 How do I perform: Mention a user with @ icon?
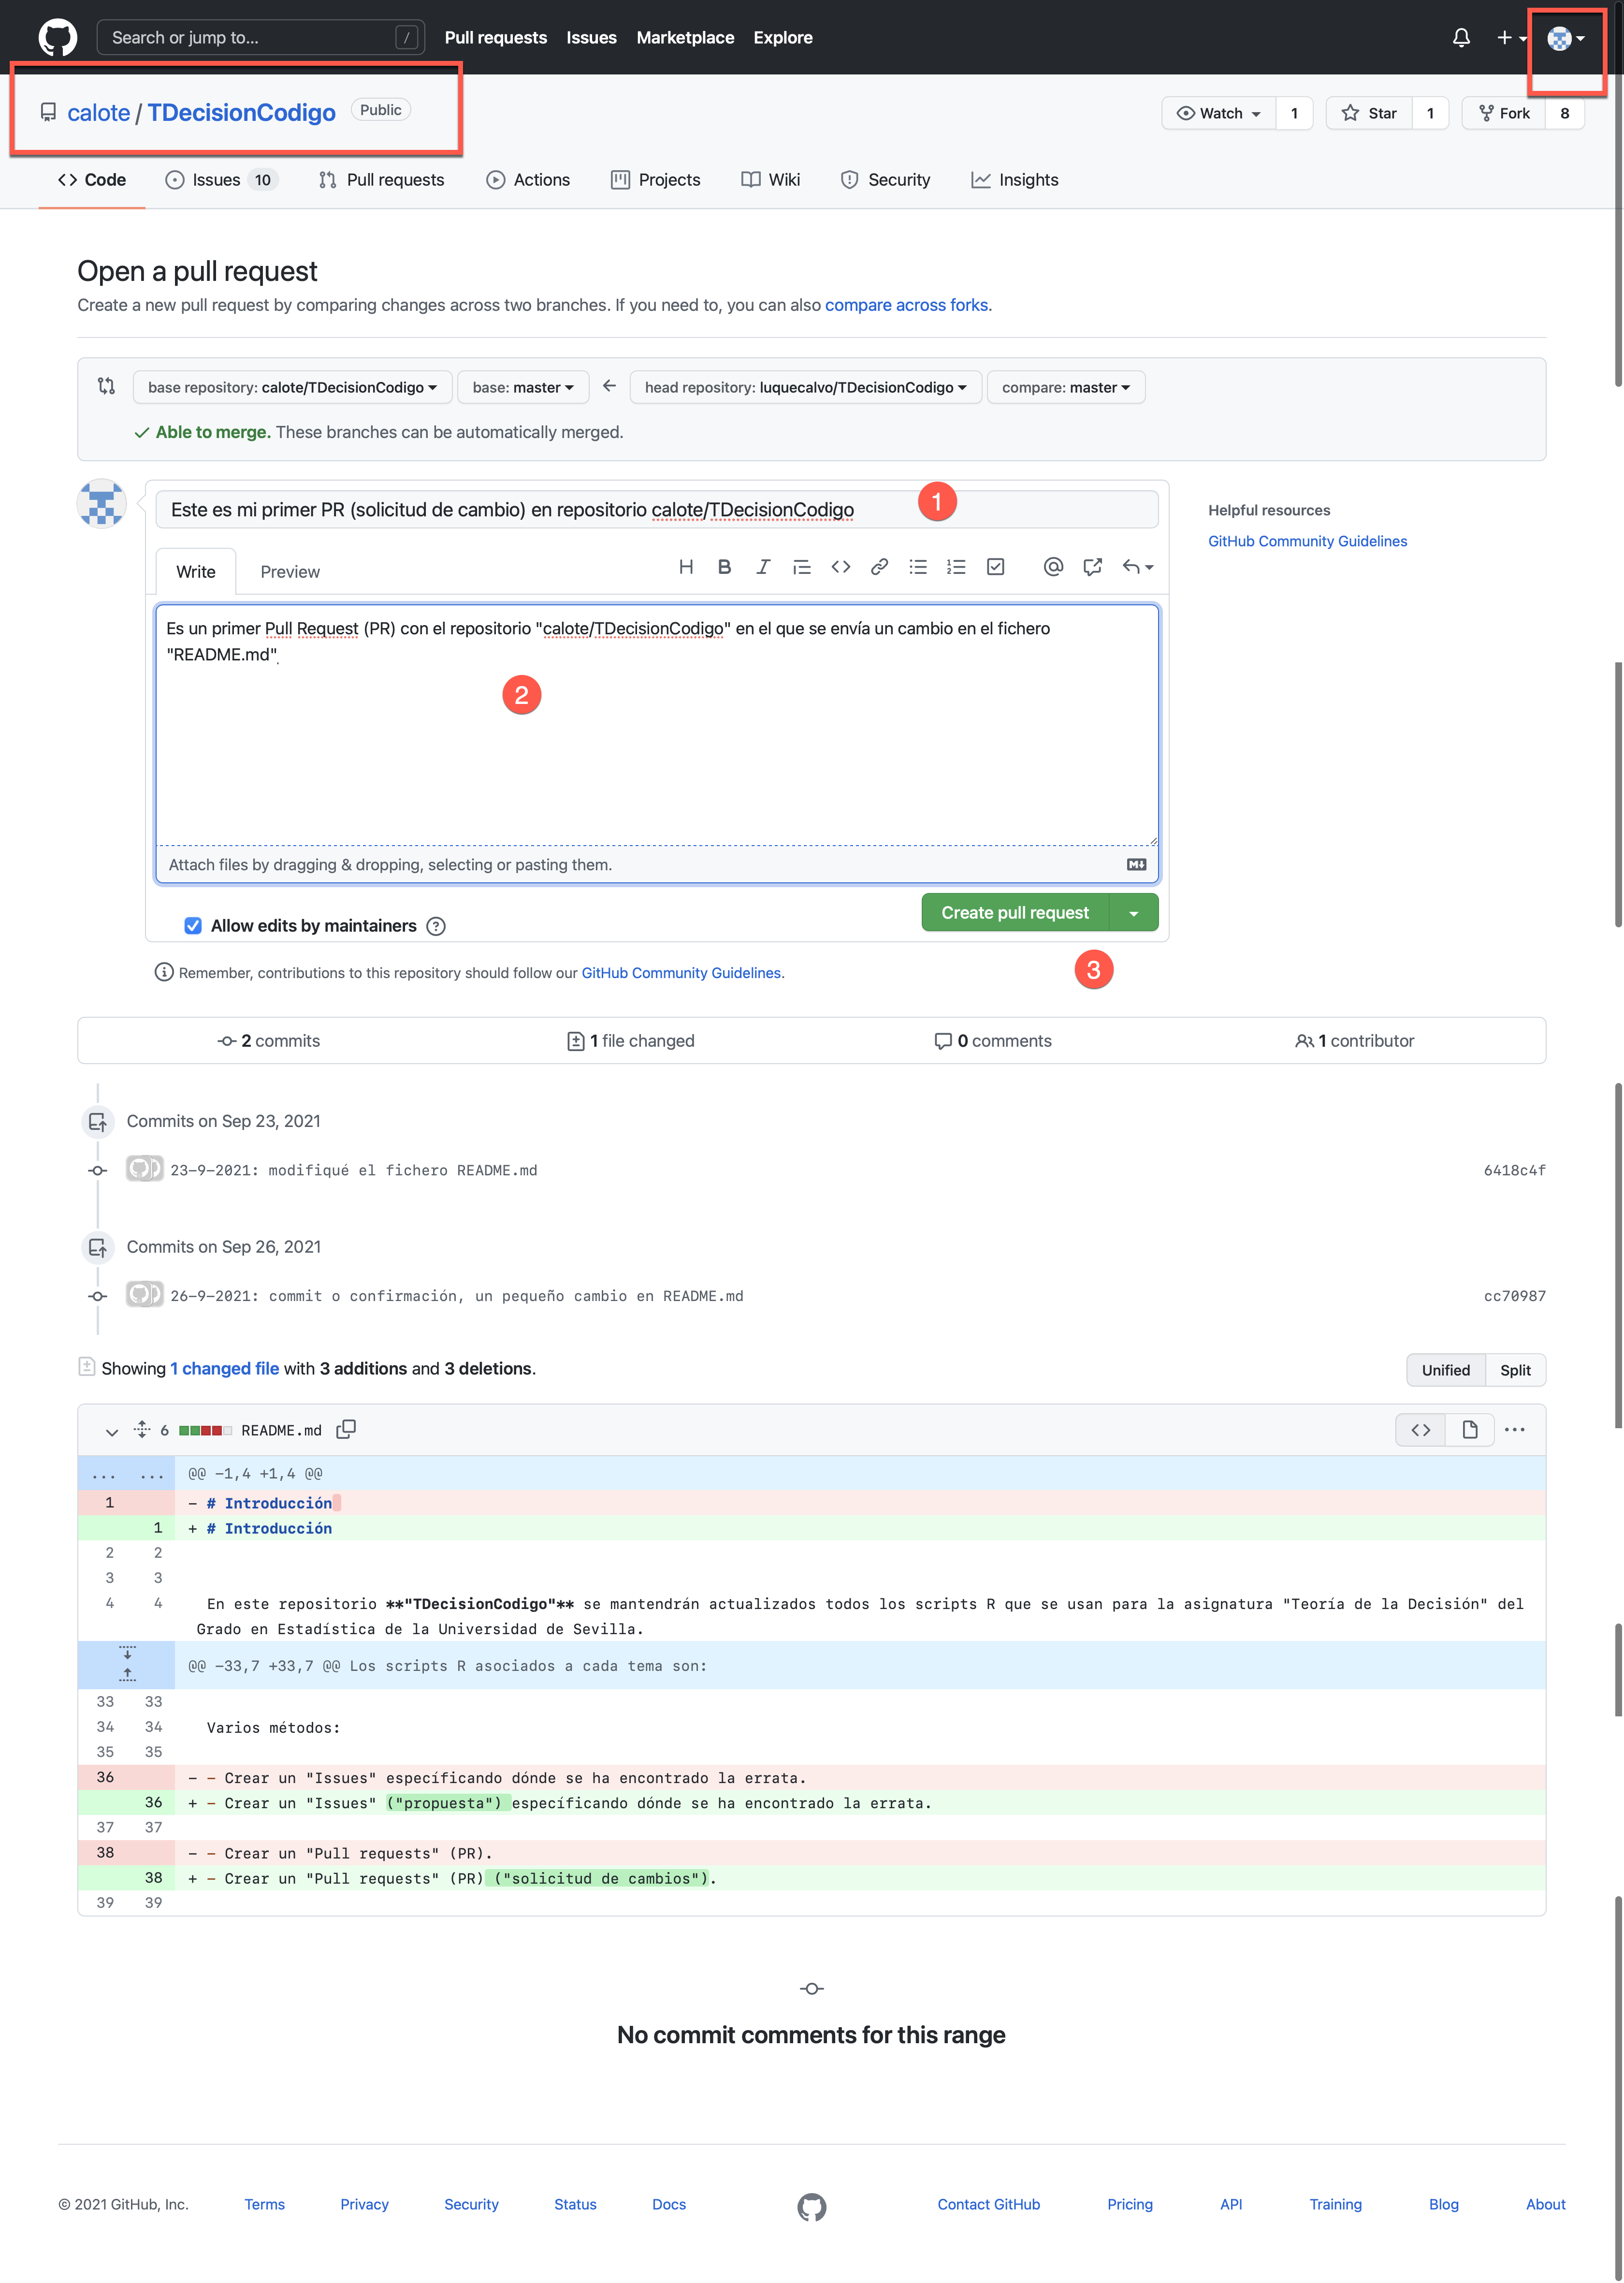(1053, 567)
